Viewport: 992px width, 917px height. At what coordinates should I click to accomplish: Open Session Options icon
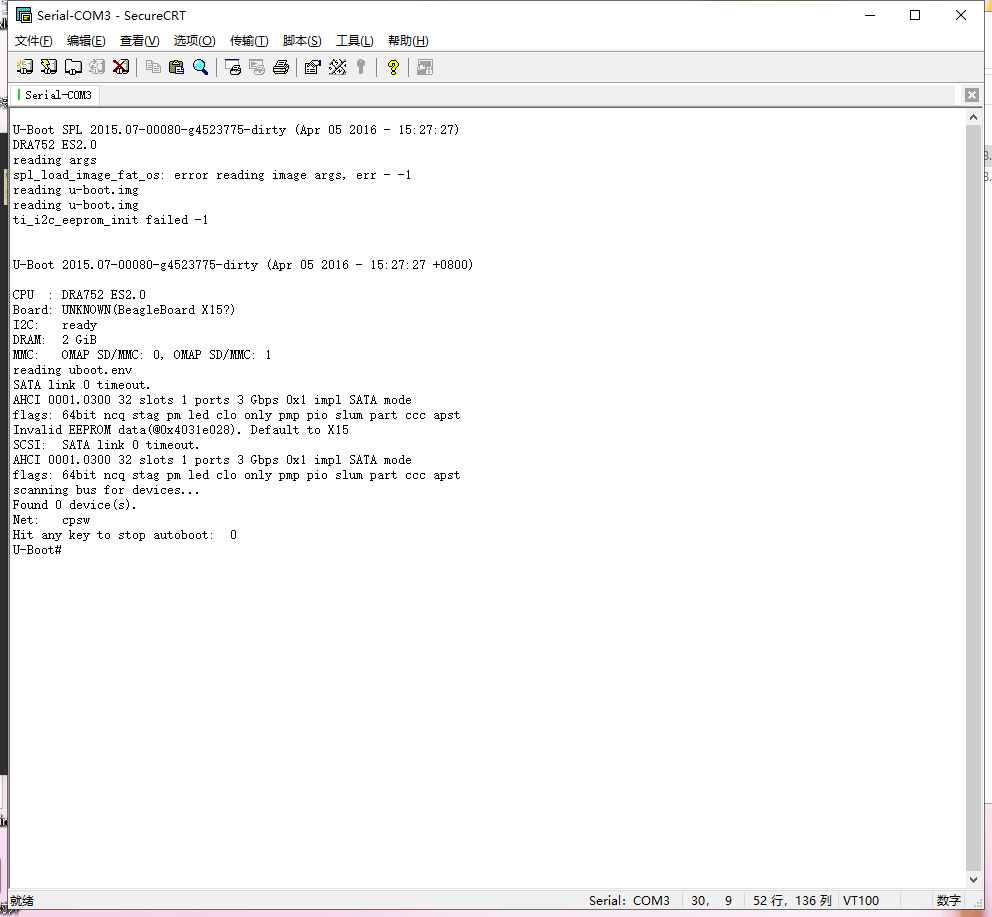click(x=313, y=67)
